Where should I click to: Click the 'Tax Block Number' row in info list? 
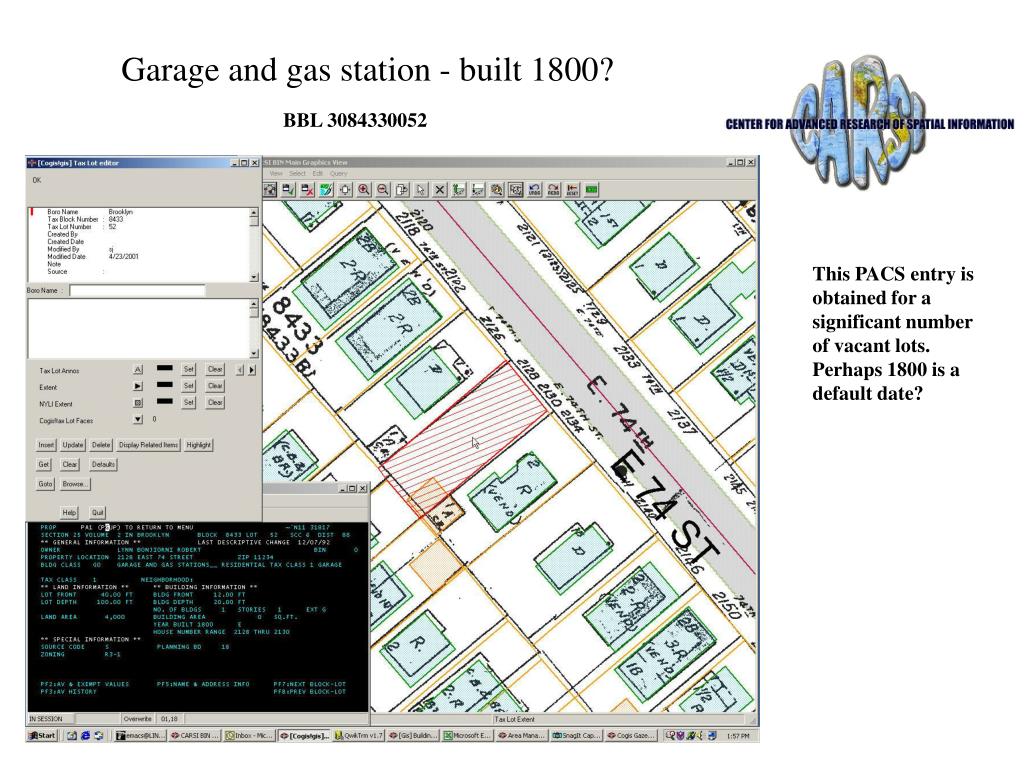click(86, 219)
